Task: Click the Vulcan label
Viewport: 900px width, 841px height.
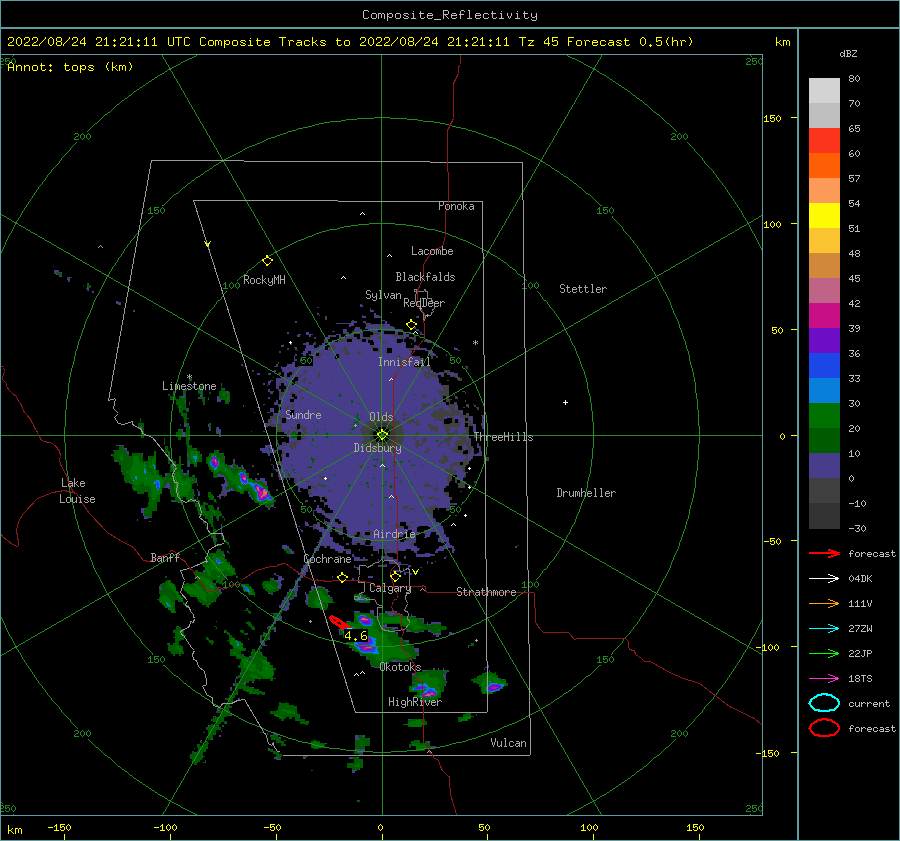Action: pos(508,743)
